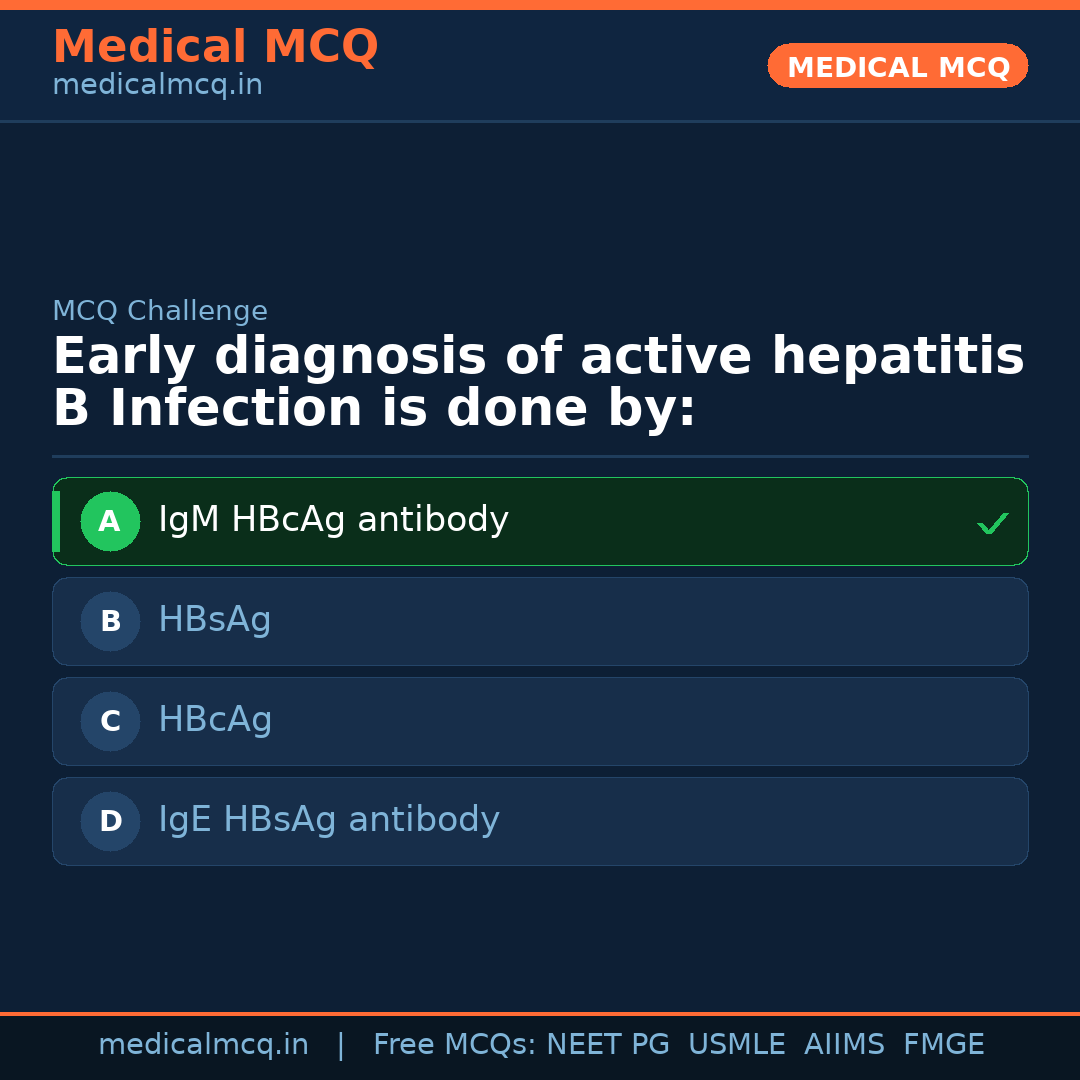This screenshot has height=1080, width=1080.
Task: Select the D letter circle
Action: (110, 822)
